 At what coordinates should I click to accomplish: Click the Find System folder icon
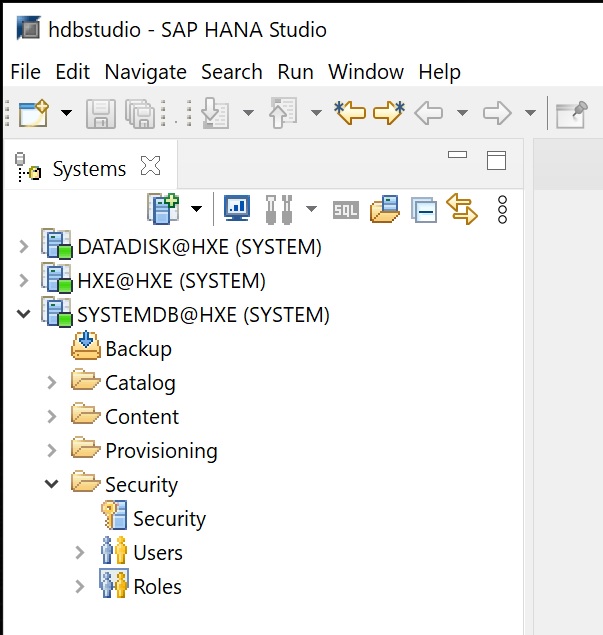(385, 209)
